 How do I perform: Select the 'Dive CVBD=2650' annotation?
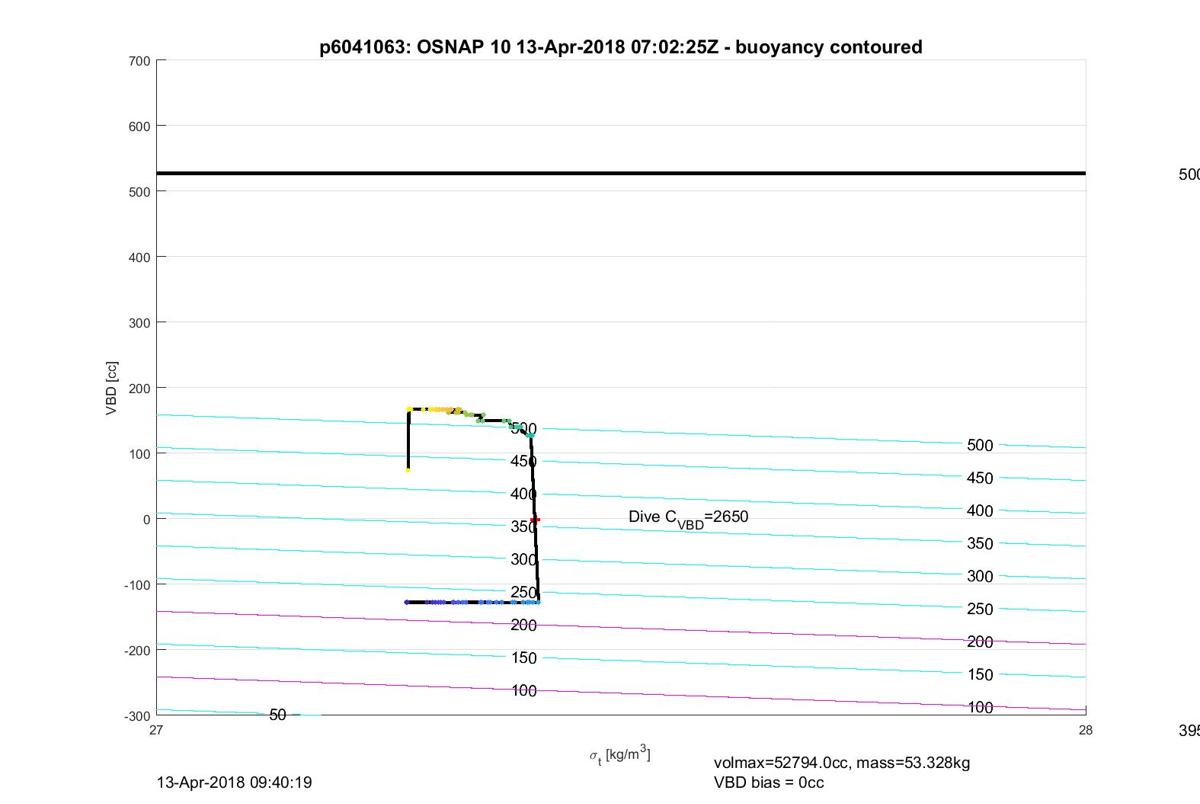tap(688, 518)
